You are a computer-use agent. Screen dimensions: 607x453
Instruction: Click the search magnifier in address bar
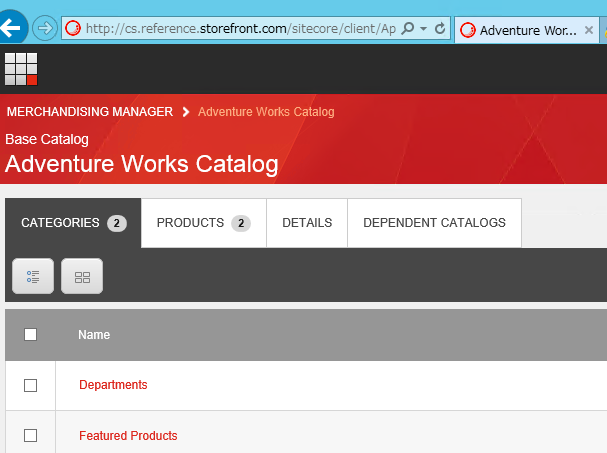[x=408, y=28]
